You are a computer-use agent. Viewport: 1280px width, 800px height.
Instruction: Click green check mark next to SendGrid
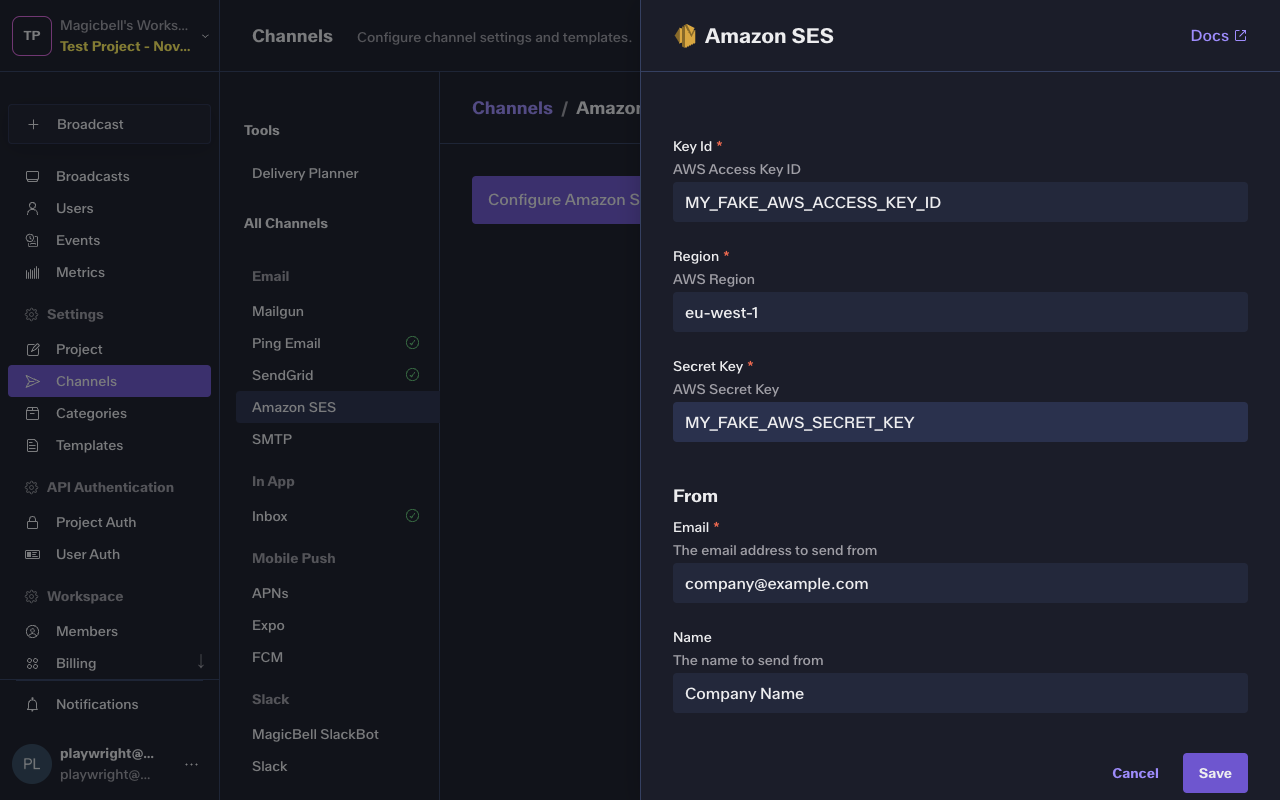click(x=412, y=375)
